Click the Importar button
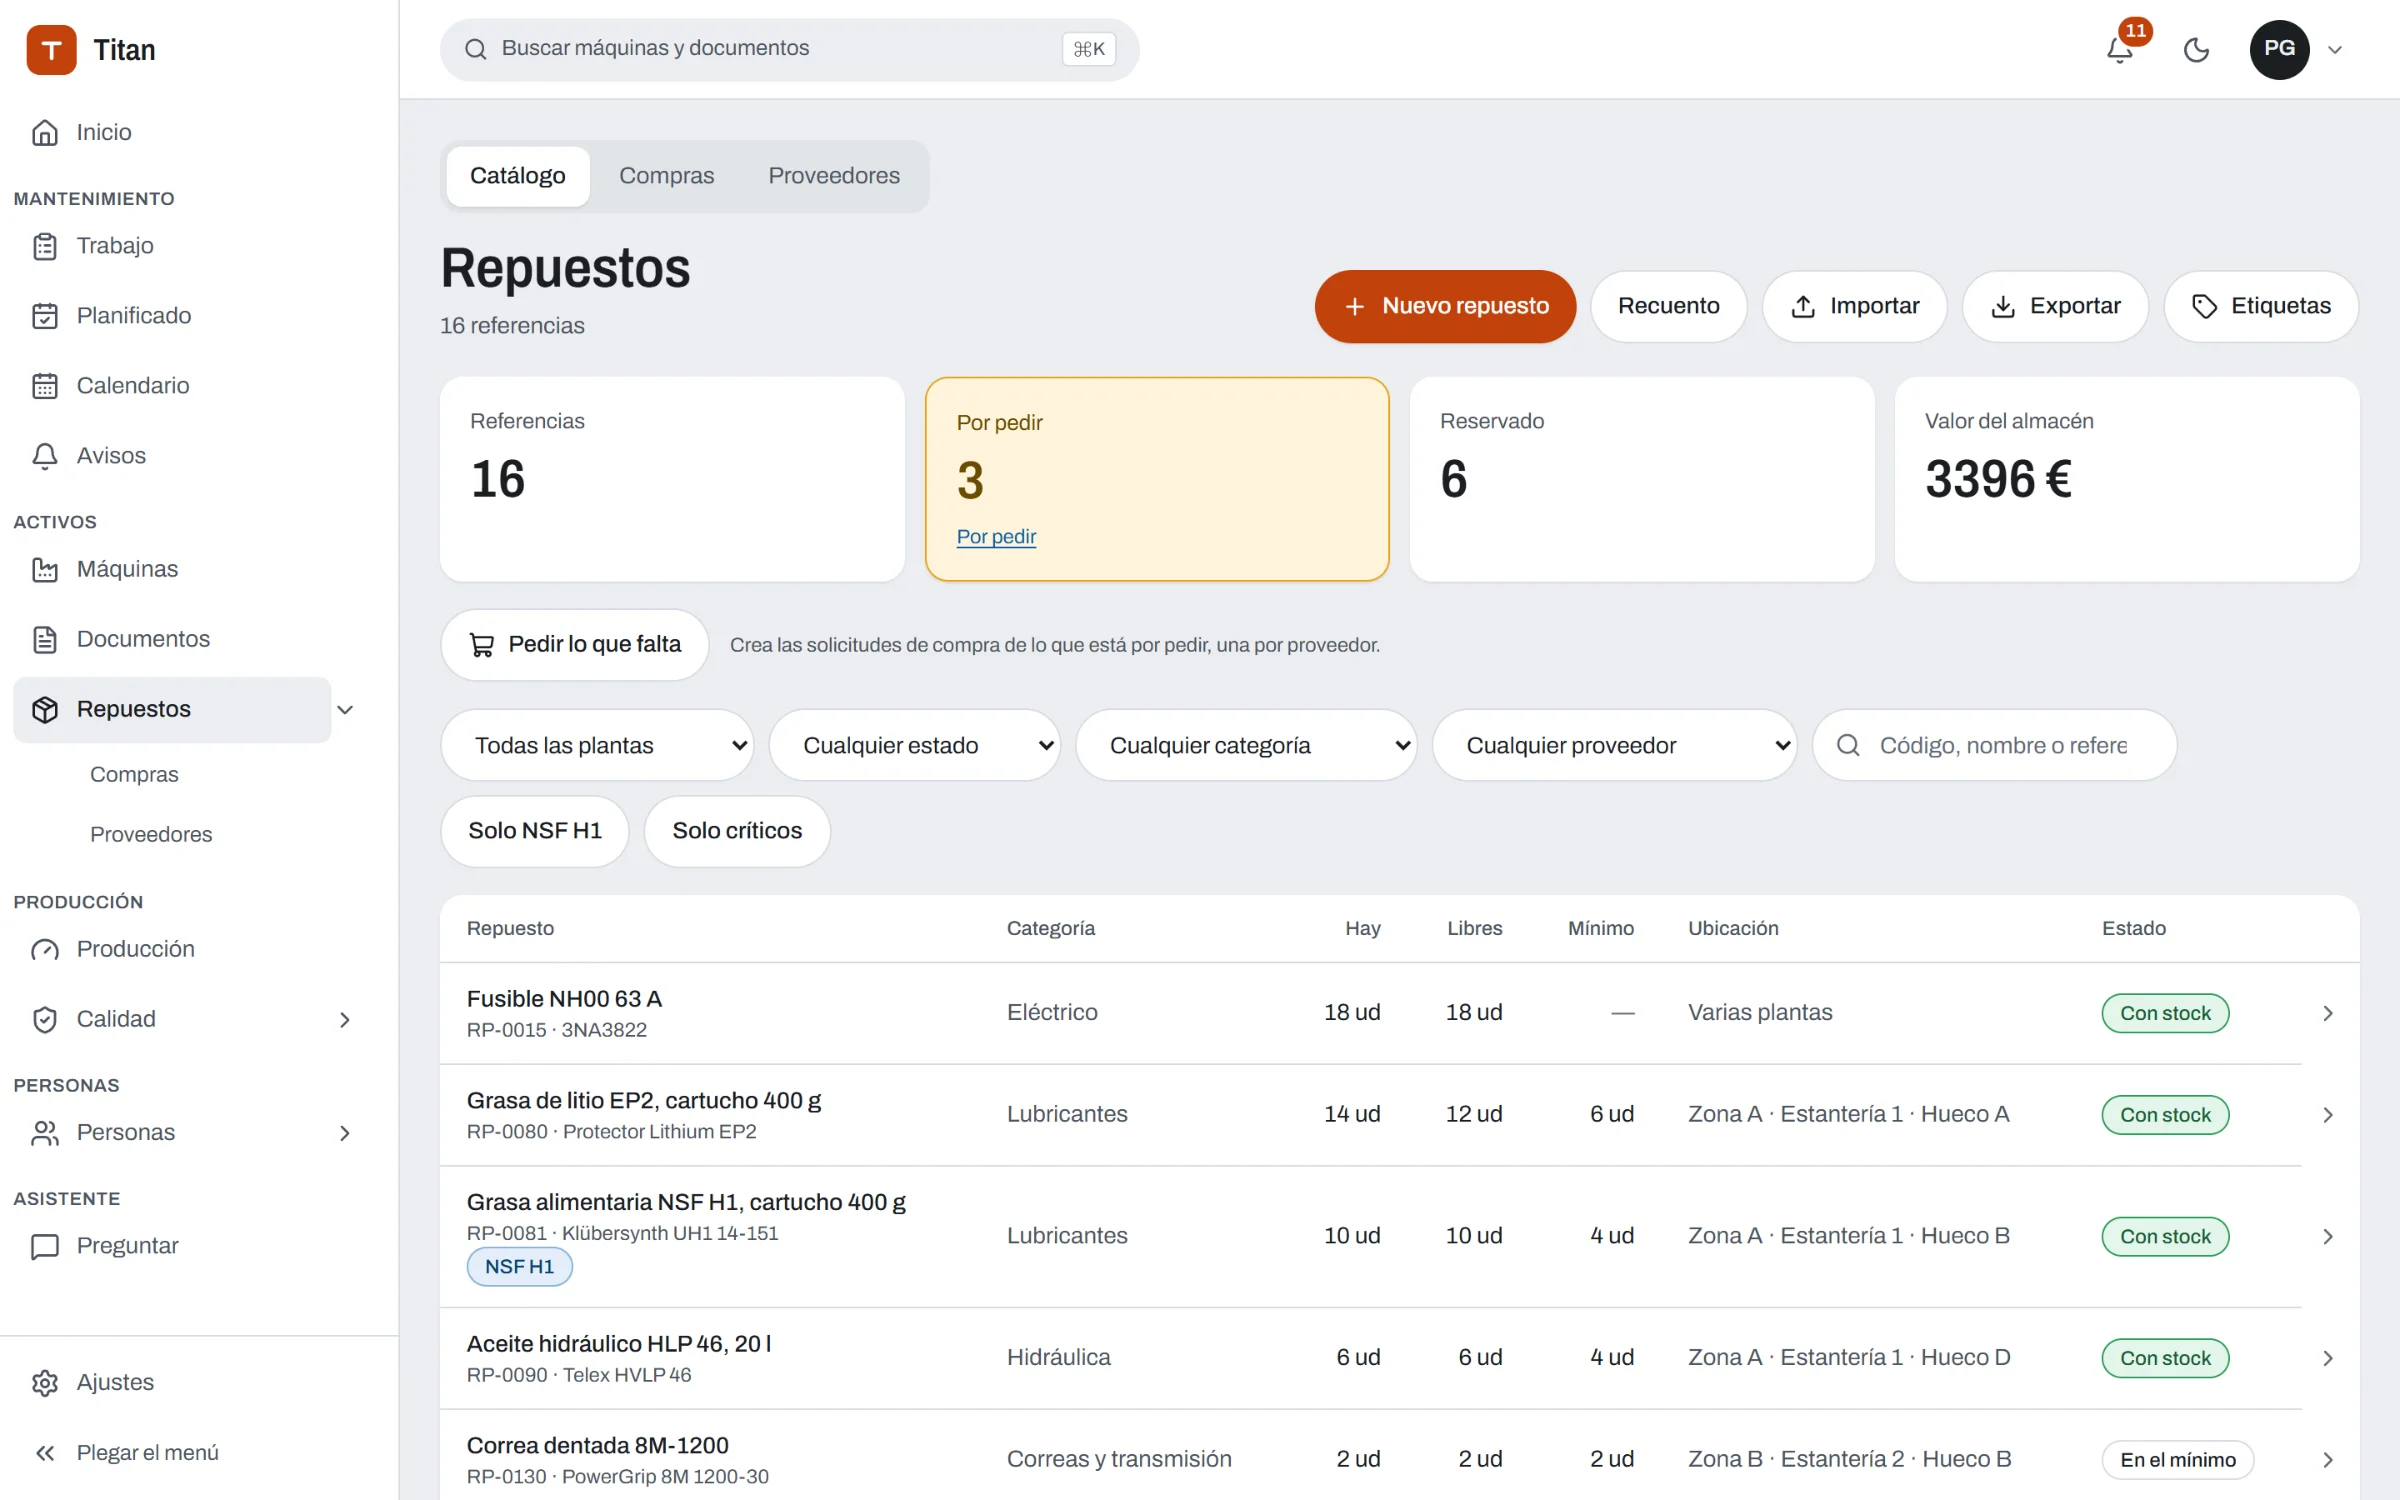This screenshot has height=1500, width=2400. click(1855, 306)
